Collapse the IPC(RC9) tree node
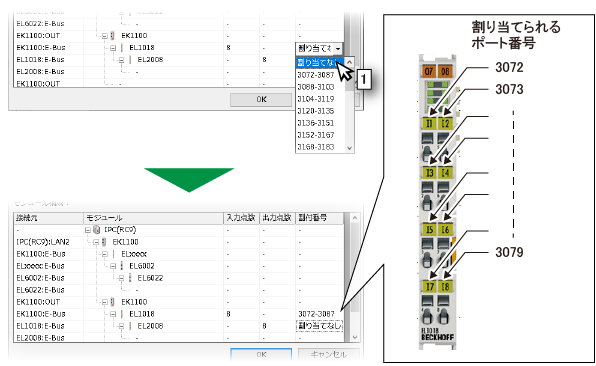This screenshot has height=366, width=596. click(x=88, y=230)
